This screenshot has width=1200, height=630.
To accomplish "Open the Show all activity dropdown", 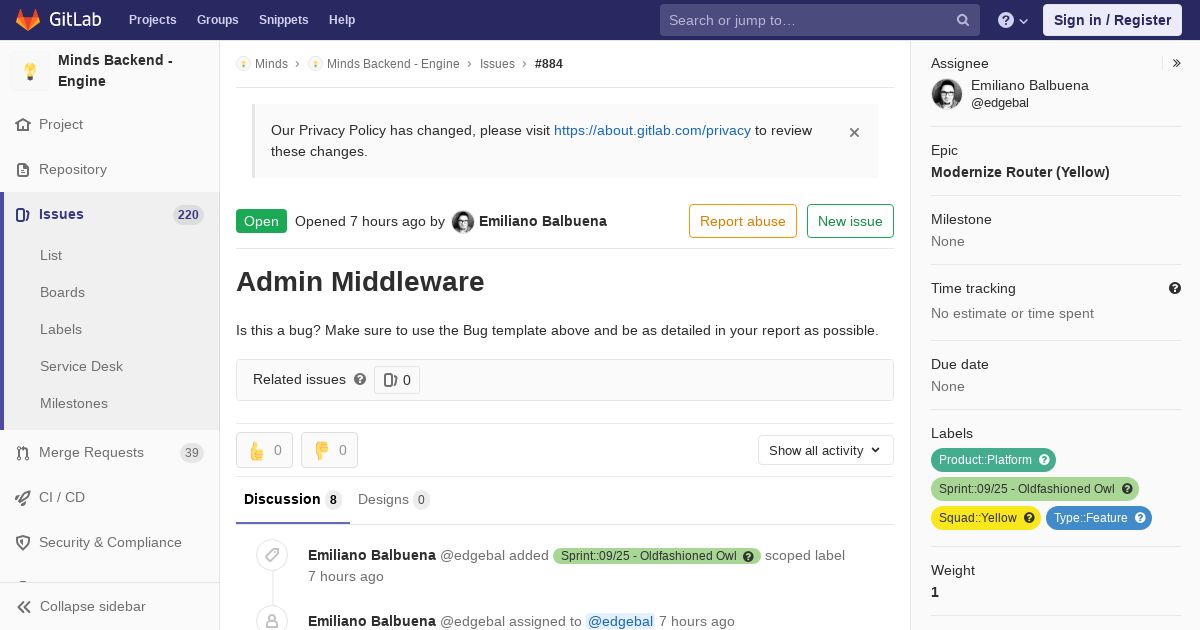I will (826, 450).
